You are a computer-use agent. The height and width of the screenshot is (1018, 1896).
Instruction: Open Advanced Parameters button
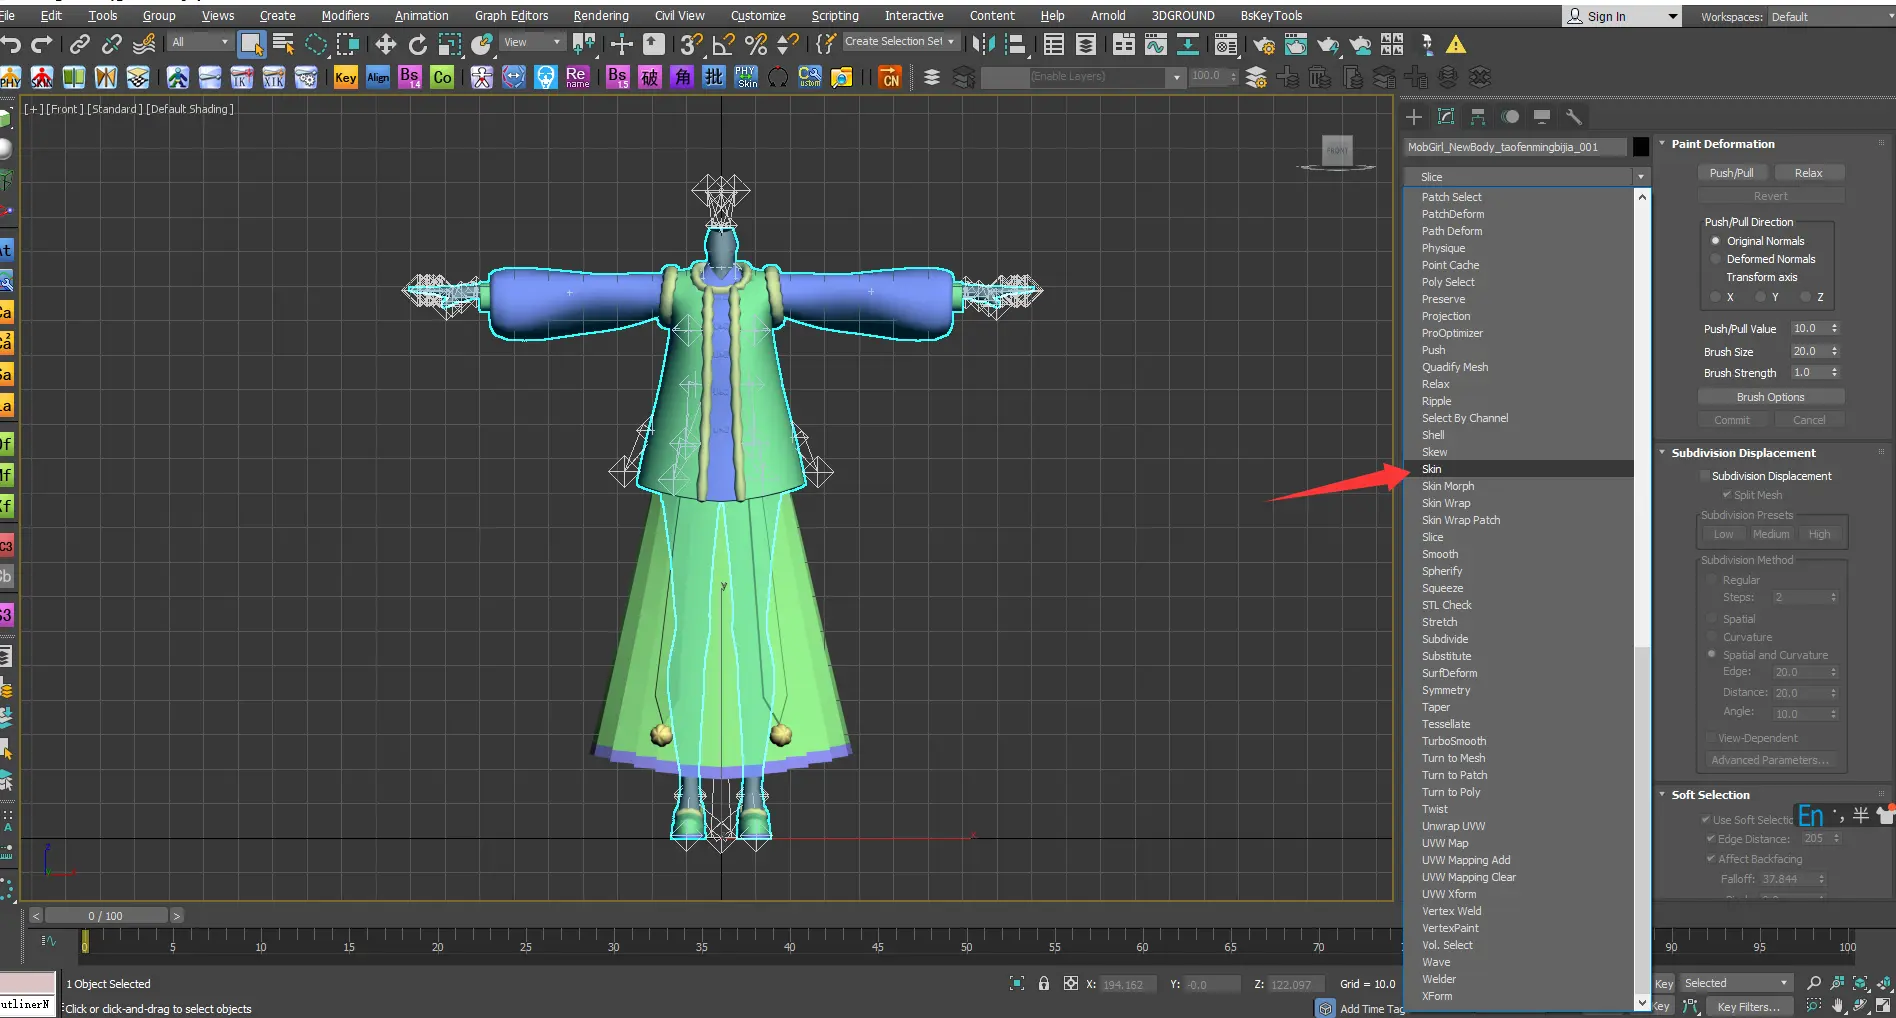(1770, 760)
